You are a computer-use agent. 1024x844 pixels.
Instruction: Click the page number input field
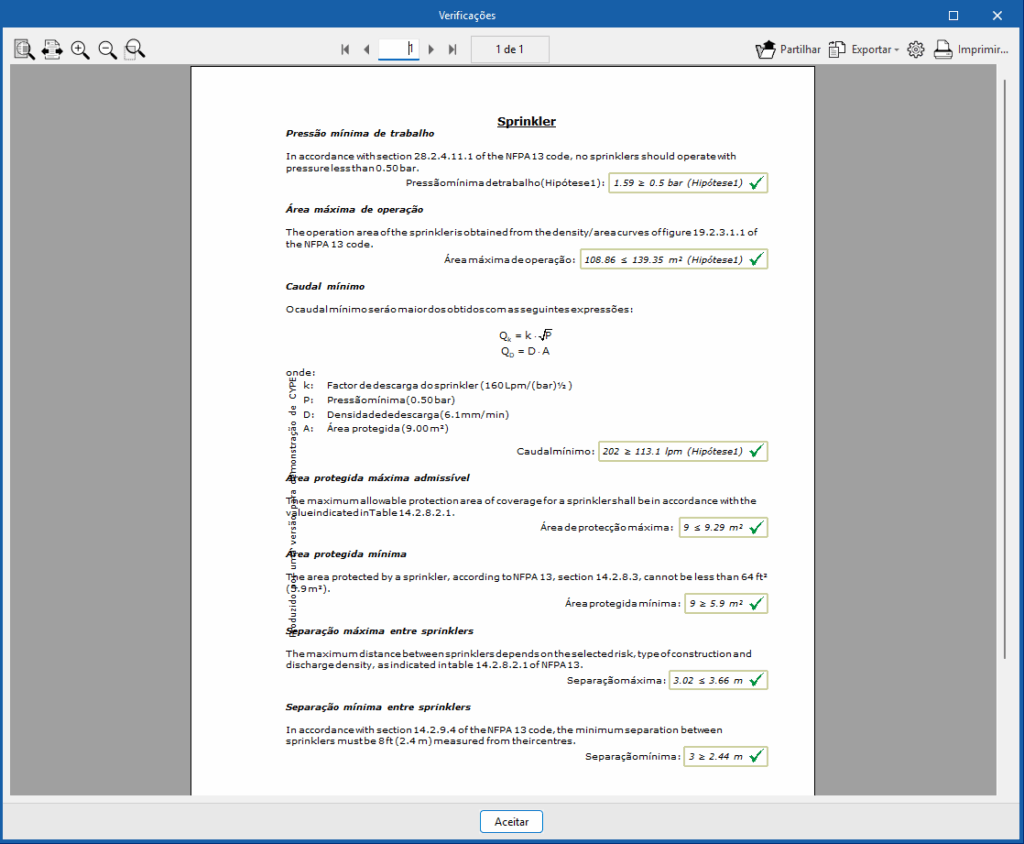(x=399, y=49)
